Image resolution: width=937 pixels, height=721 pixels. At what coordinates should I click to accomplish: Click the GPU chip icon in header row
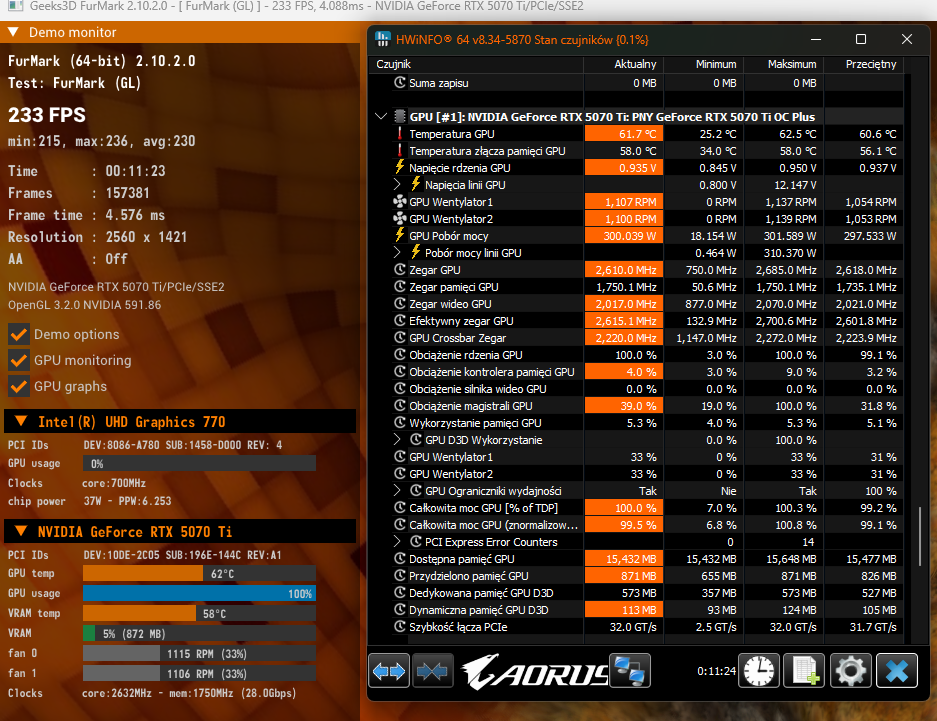click(400, 116)
